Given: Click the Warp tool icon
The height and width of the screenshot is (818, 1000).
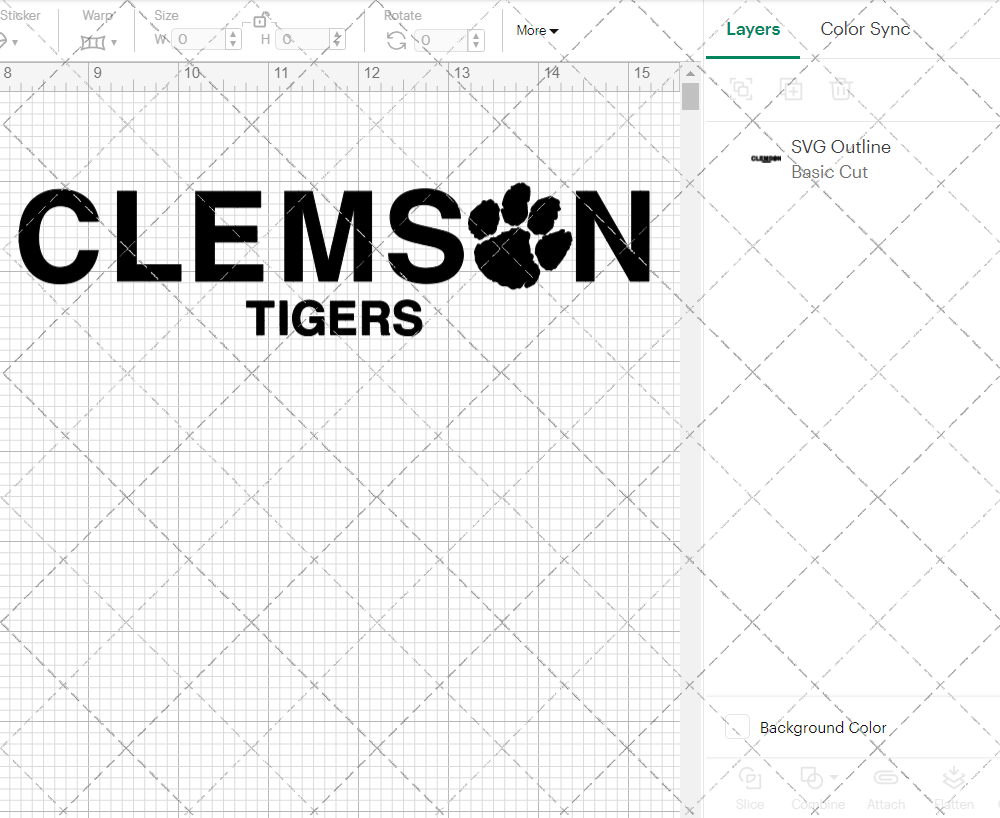Looking at the screenshot, I should [95, 41].
